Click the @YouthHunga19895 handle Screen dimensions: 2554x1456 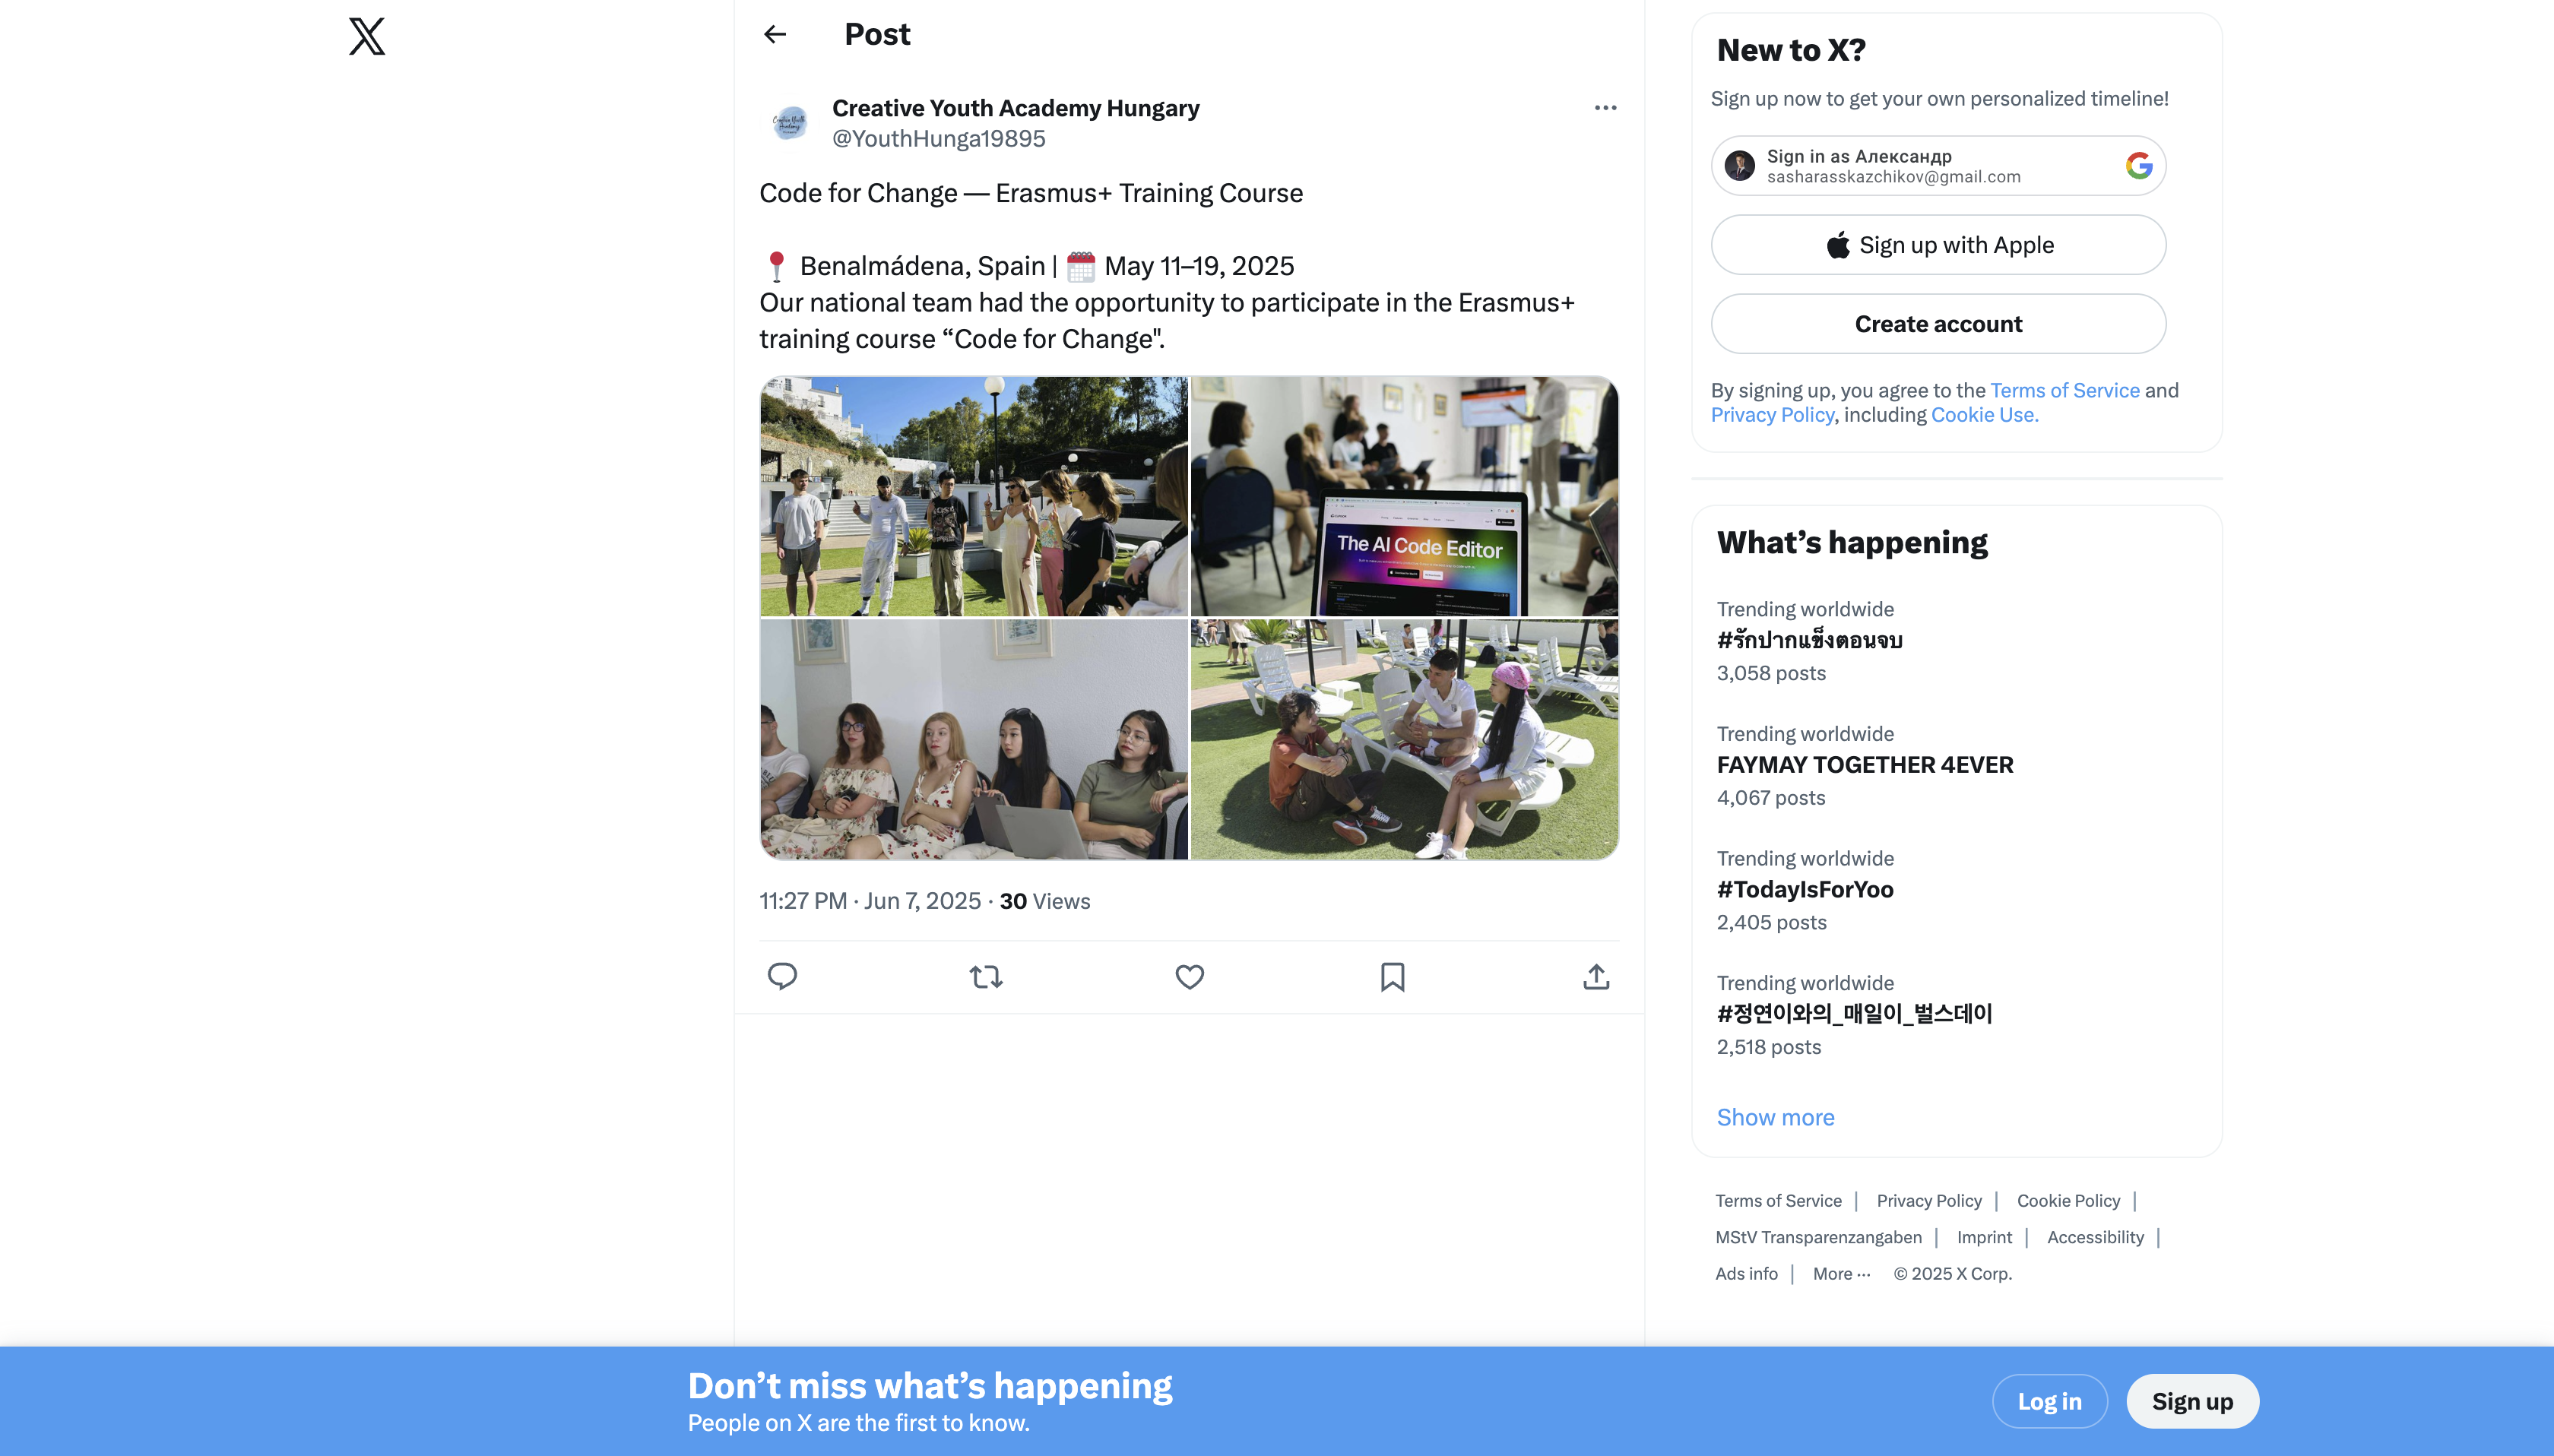(938, 139)
